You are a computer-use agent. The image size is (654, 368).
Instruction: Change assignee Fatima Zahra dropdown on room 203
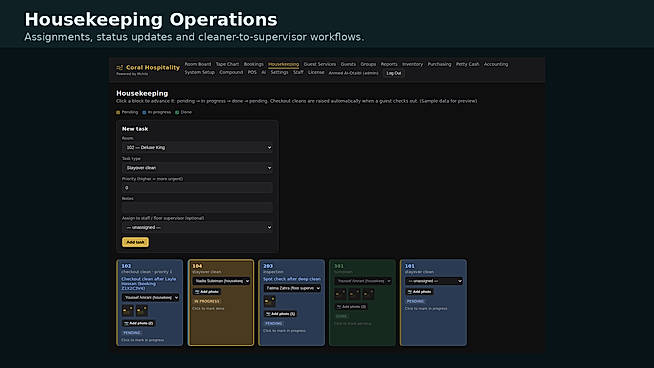[x=292, y=288]
